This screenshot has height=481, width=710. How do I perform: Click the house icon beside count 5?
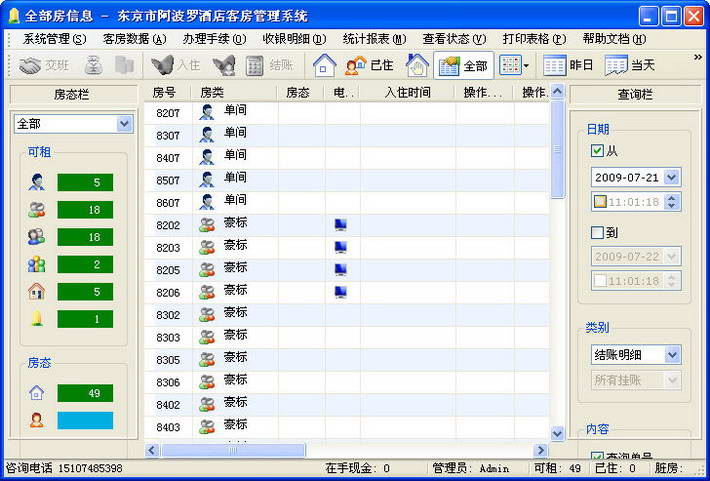[37, 292]
